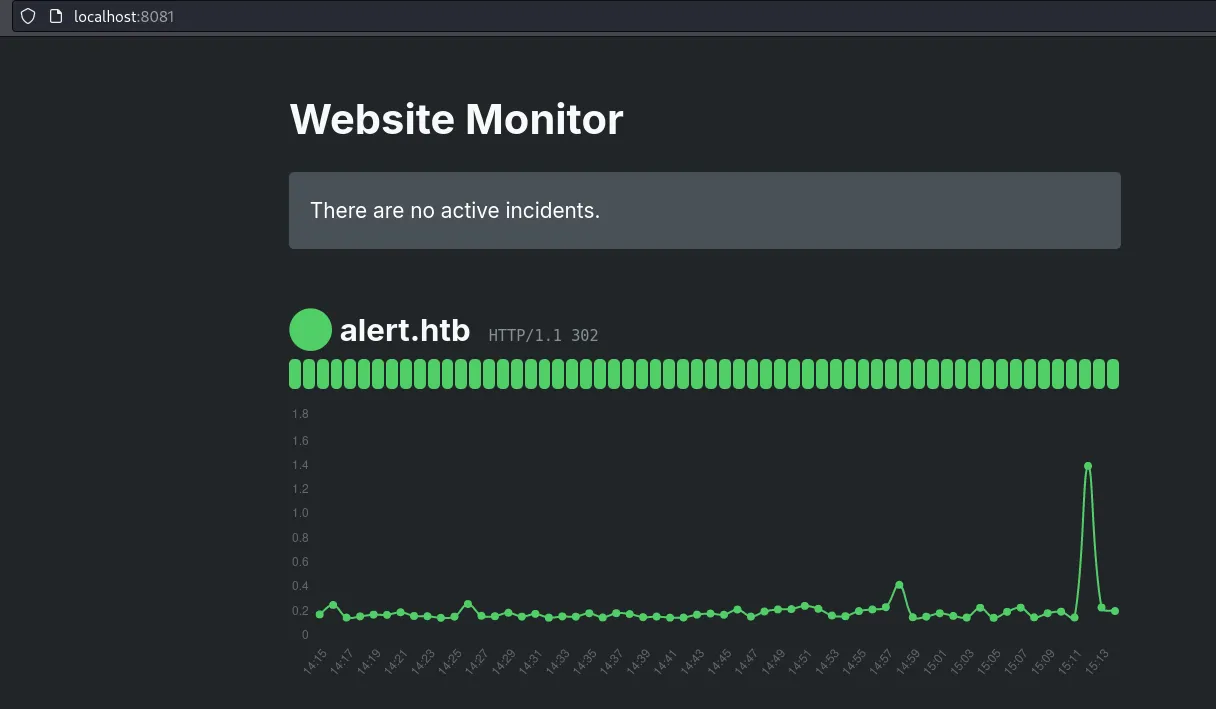Select the HTTP/1.1 302 status label
This screenshot has height=709, width=1216.
[x=543, y=336]
